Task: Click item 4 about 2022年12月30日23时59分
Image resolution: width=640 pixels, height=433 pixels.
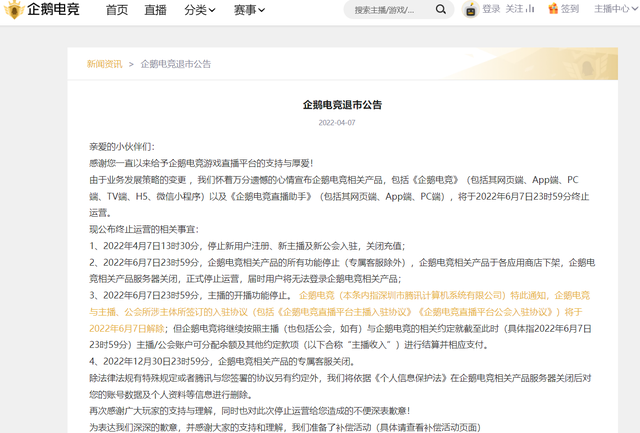Action: pyautogui.click(x=223, y=362)
